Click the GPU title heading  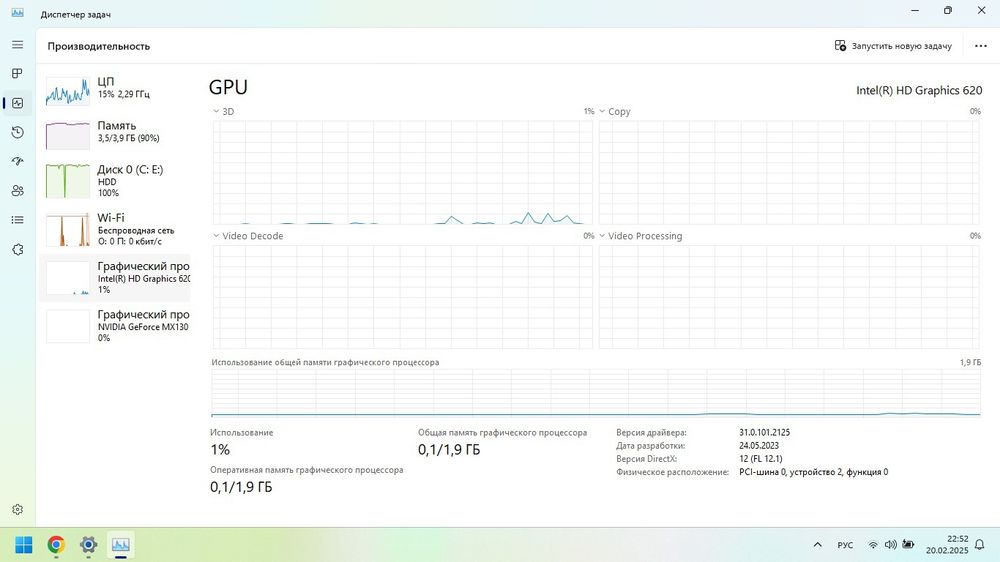pyautogui.click(x=228, y=87)
